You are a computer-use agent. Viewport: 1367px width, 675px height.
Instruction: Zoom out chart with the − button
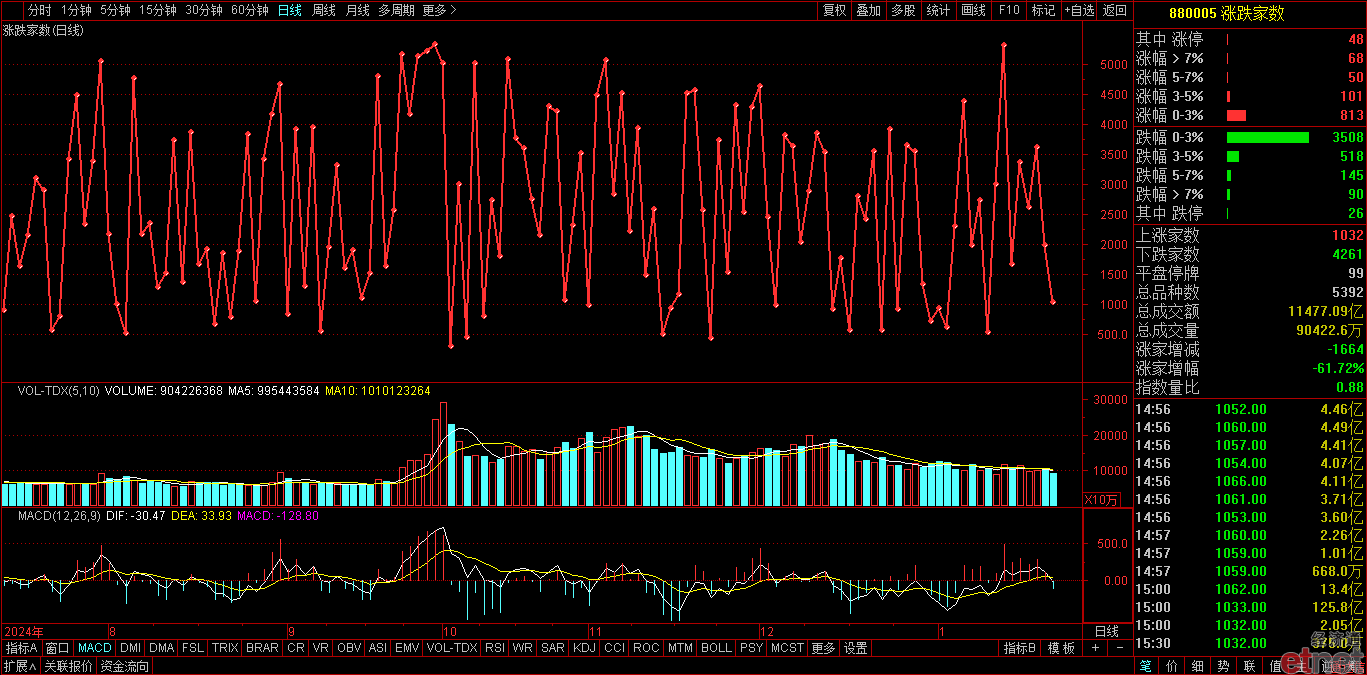coord(1119,648)
